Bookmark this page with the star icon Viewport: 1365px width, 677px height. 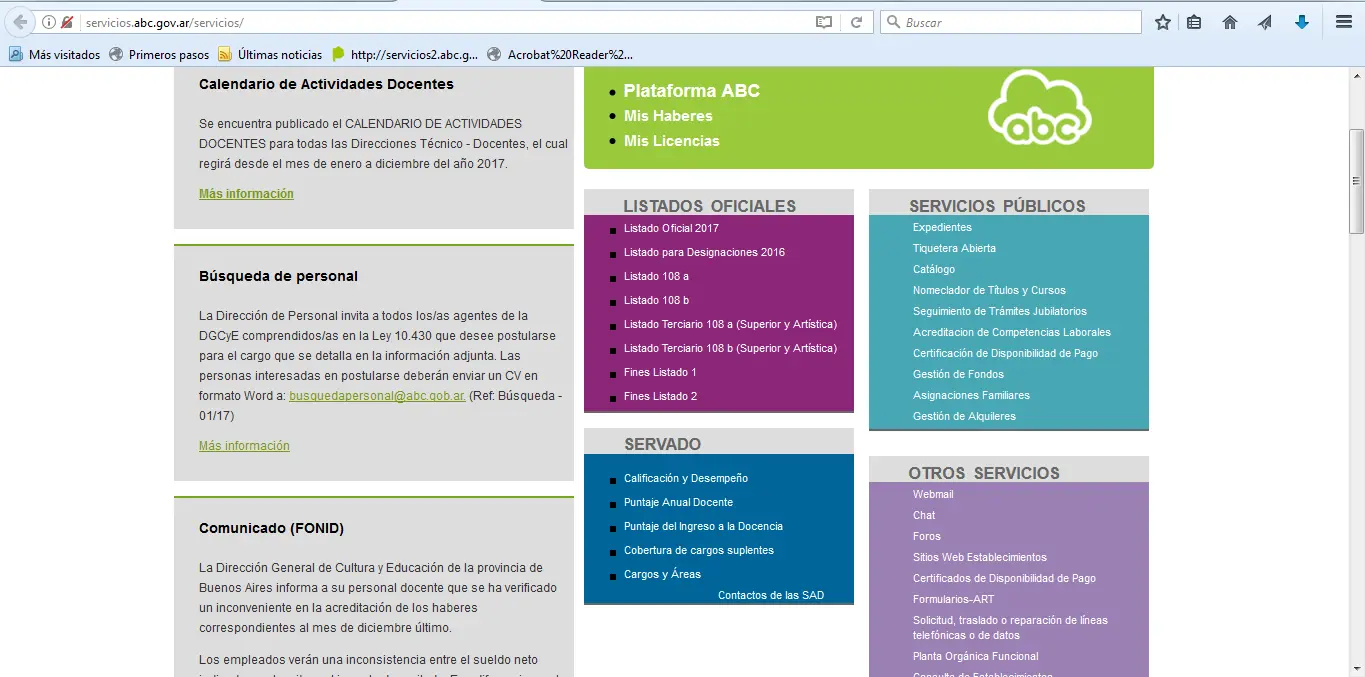click(x=1162, y=21)
